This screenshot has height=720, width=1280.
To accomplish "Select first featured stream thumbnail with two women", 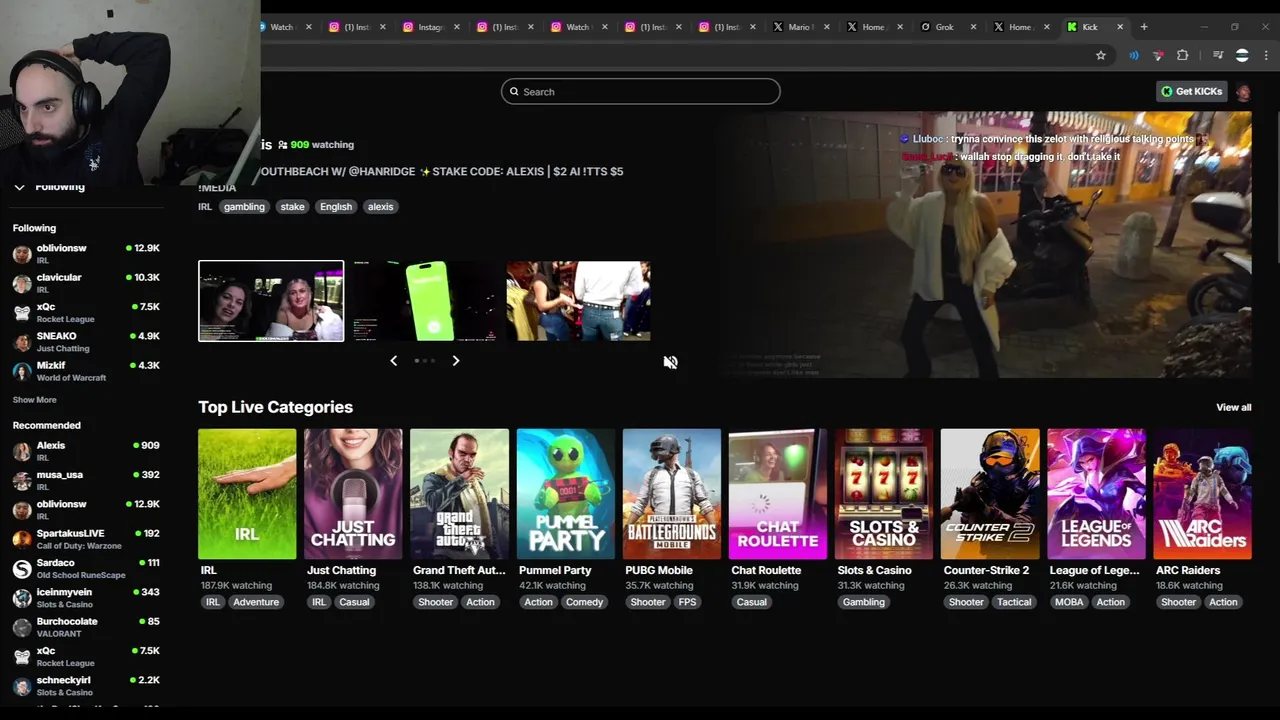I will 271,301.
